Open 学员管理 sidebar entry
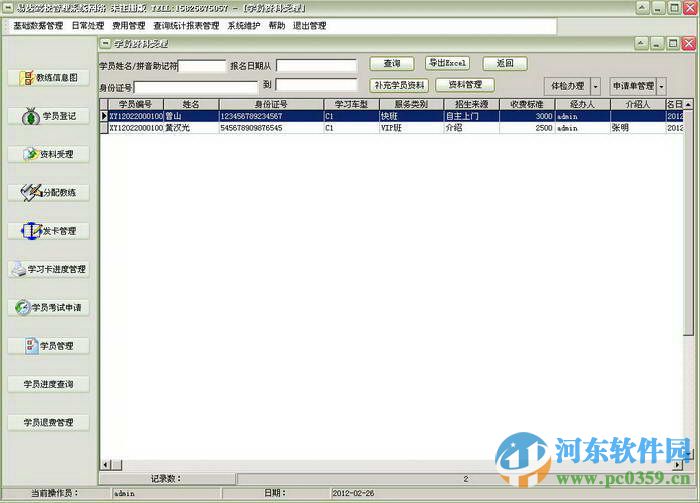 [48, 346]
